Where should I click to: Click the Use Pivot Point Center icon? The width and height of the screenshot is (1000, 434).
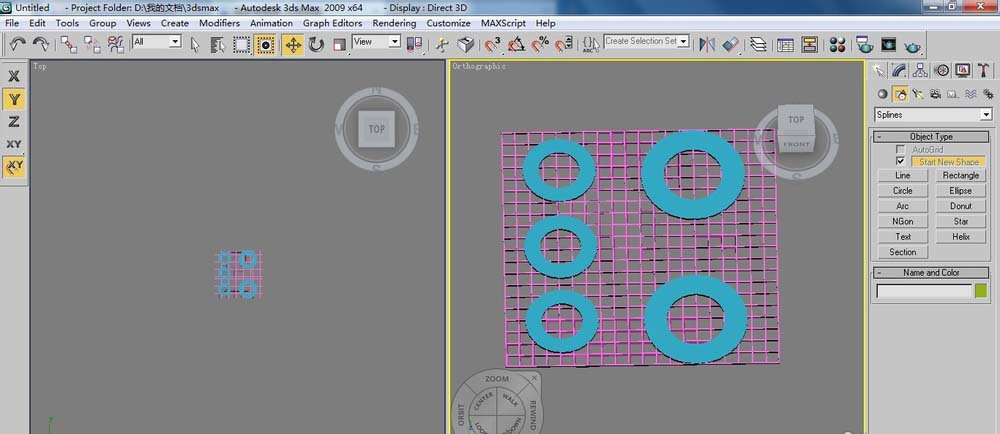click(x=415, y=44)
